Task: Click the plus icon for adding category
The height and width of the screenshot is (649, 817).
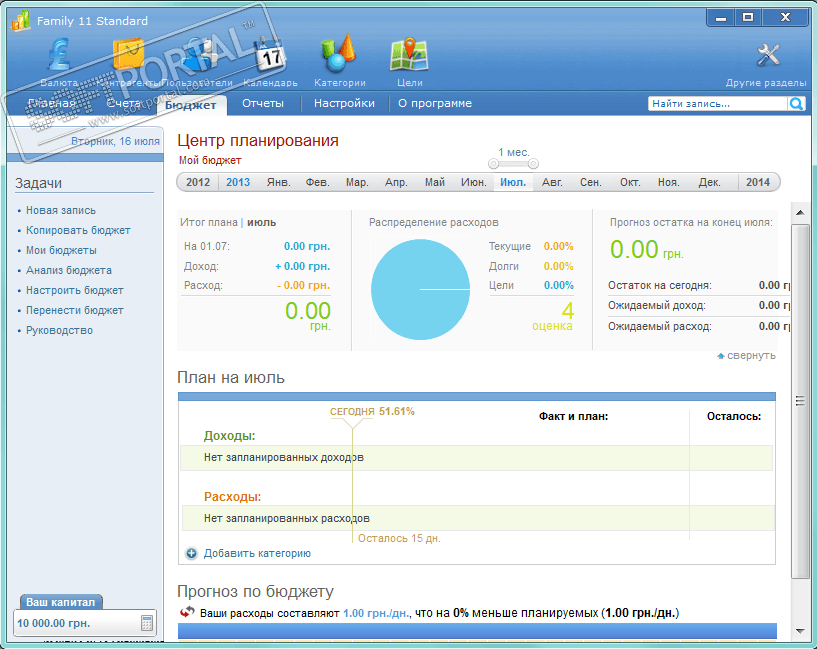Action: (192, 553)
